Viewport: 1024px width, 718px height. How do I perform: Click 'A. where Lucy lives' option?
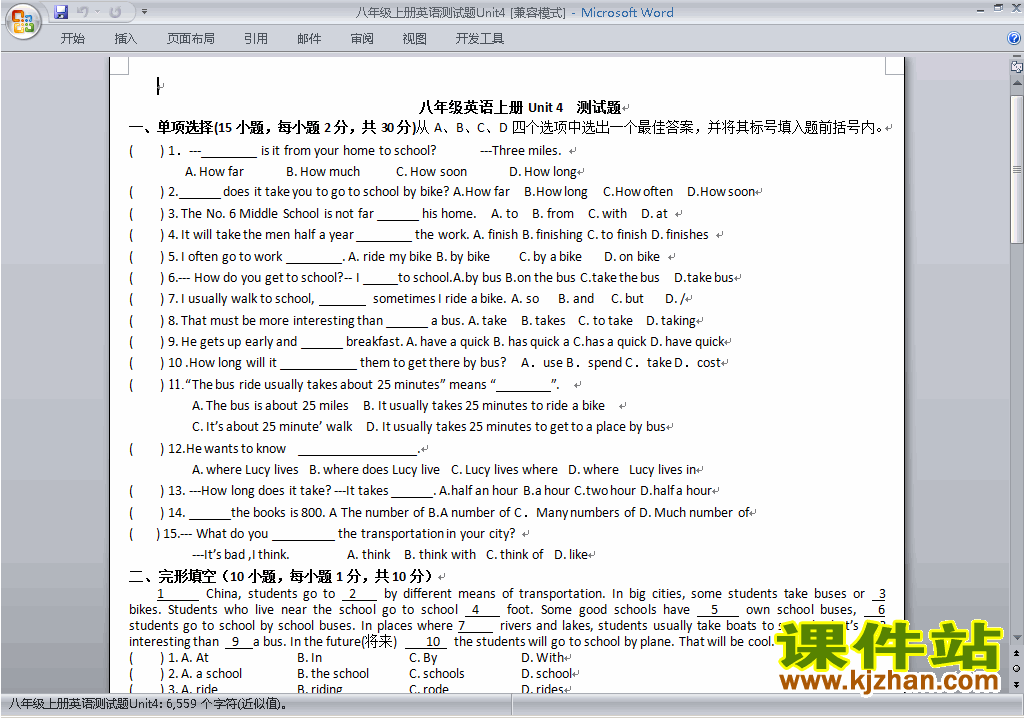245,469
